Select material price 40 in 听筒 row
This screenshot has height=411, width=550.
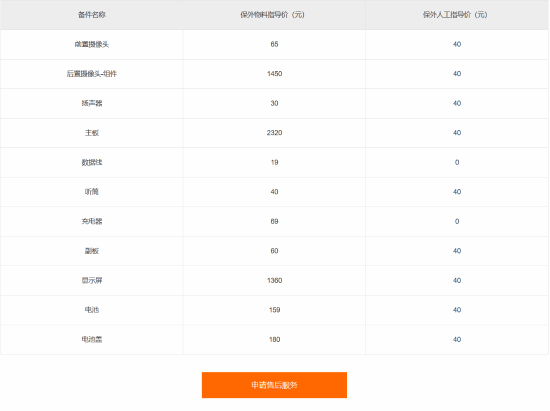click(274, 192)
